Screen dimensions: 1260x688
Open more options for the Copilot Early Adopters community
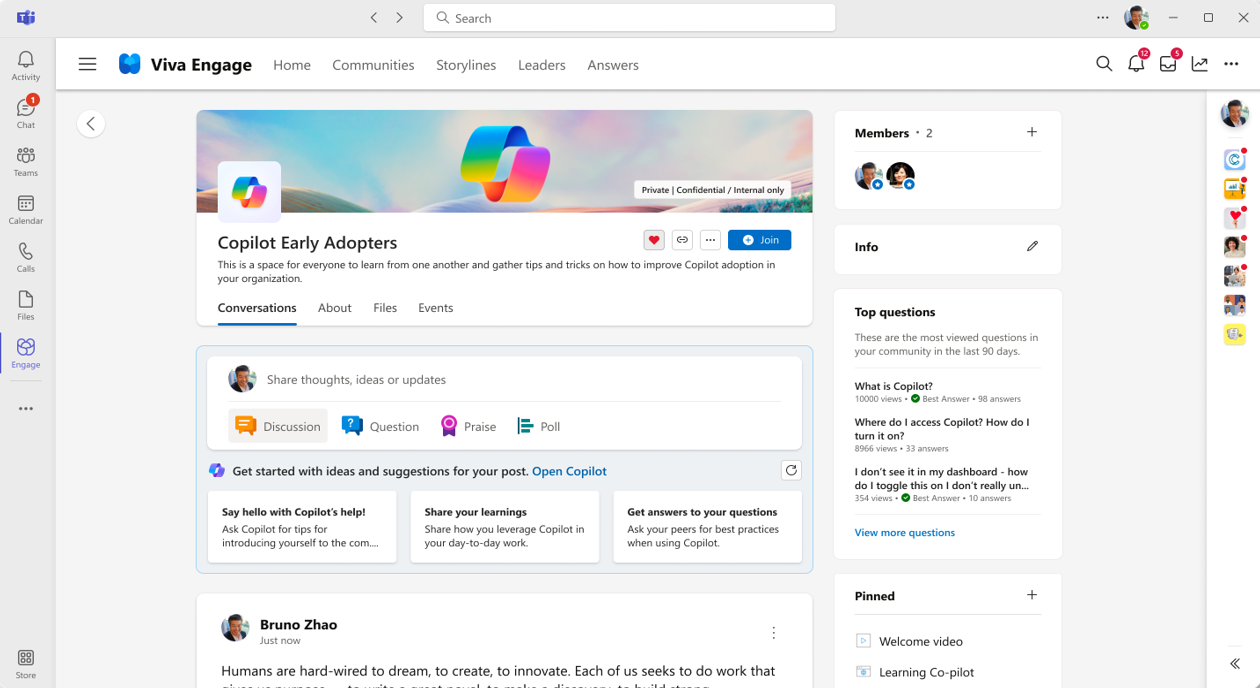coord(710,240)
